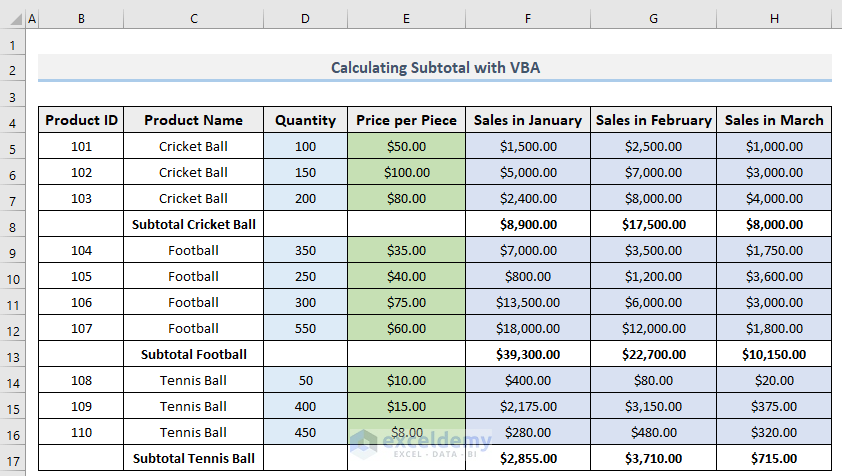Select the 'Subtotal Football' cell

tap(193, 354)
